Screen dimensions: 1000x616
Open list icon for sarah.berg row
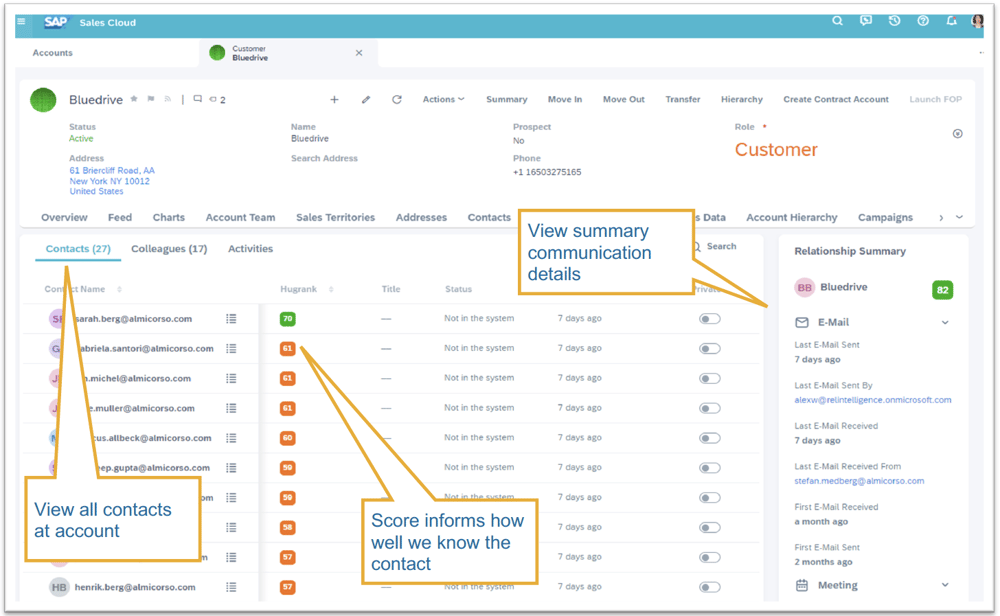231,319
